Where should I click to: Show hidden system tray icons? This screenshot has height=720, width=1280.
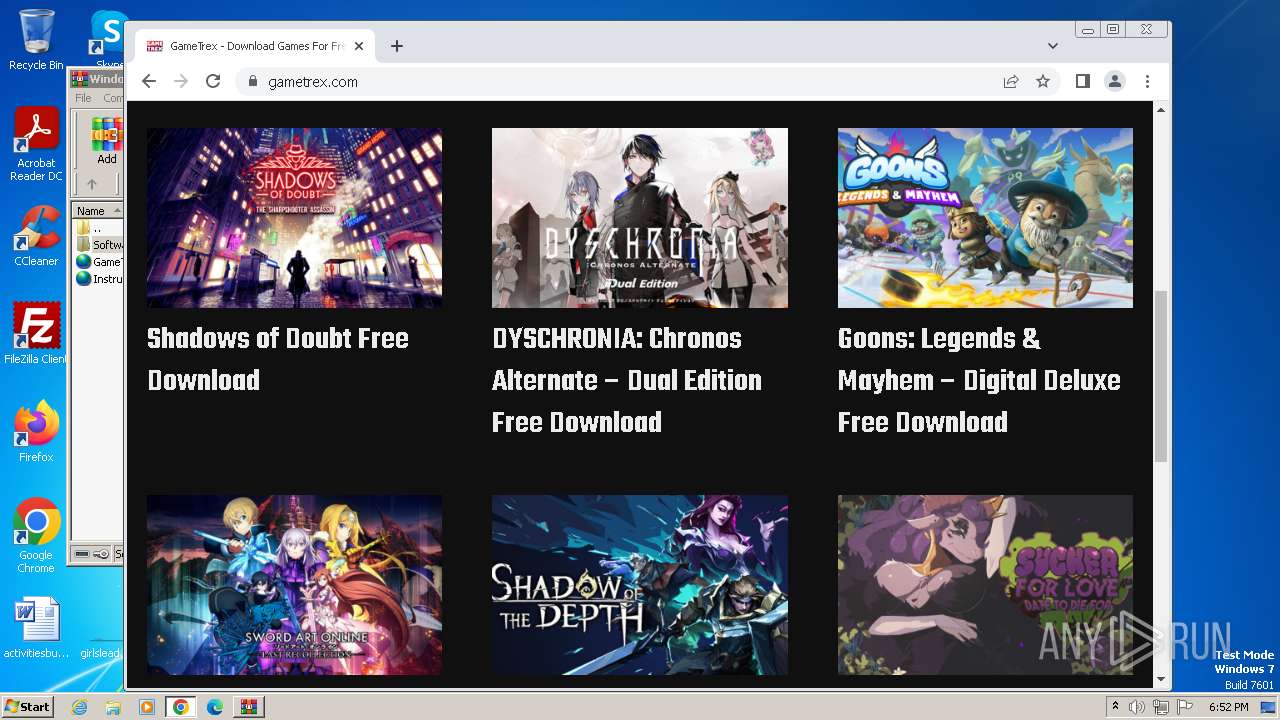coord(1115,707)
